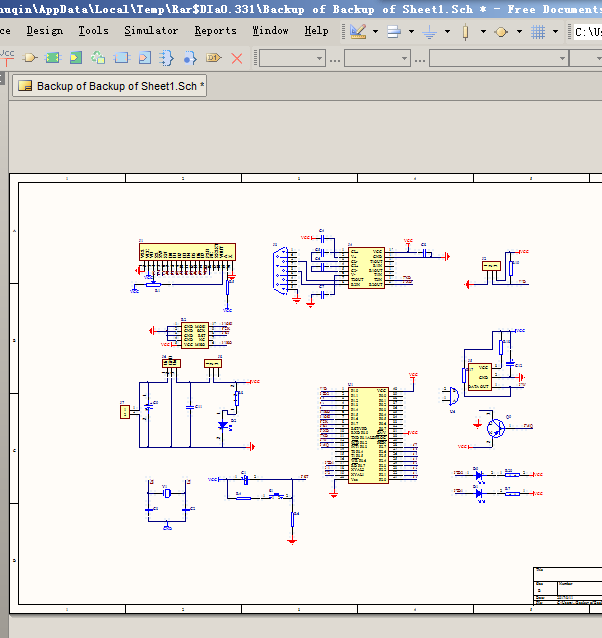The width and height of the screenshot is (602, 638).
Task: Open the wide third formatting combo box
Action: [x=499, y=58]
